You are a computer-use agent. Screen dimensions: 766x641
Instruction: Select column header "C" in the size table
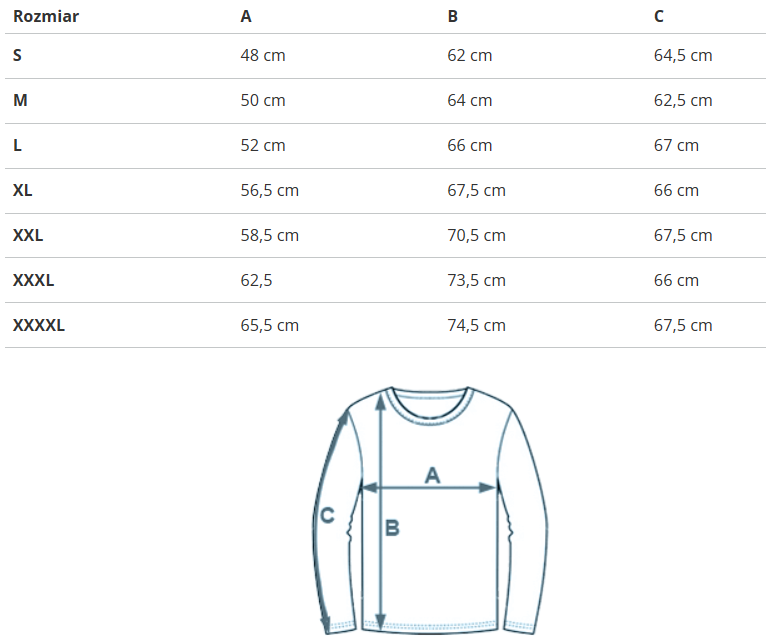tap(659, 16)
